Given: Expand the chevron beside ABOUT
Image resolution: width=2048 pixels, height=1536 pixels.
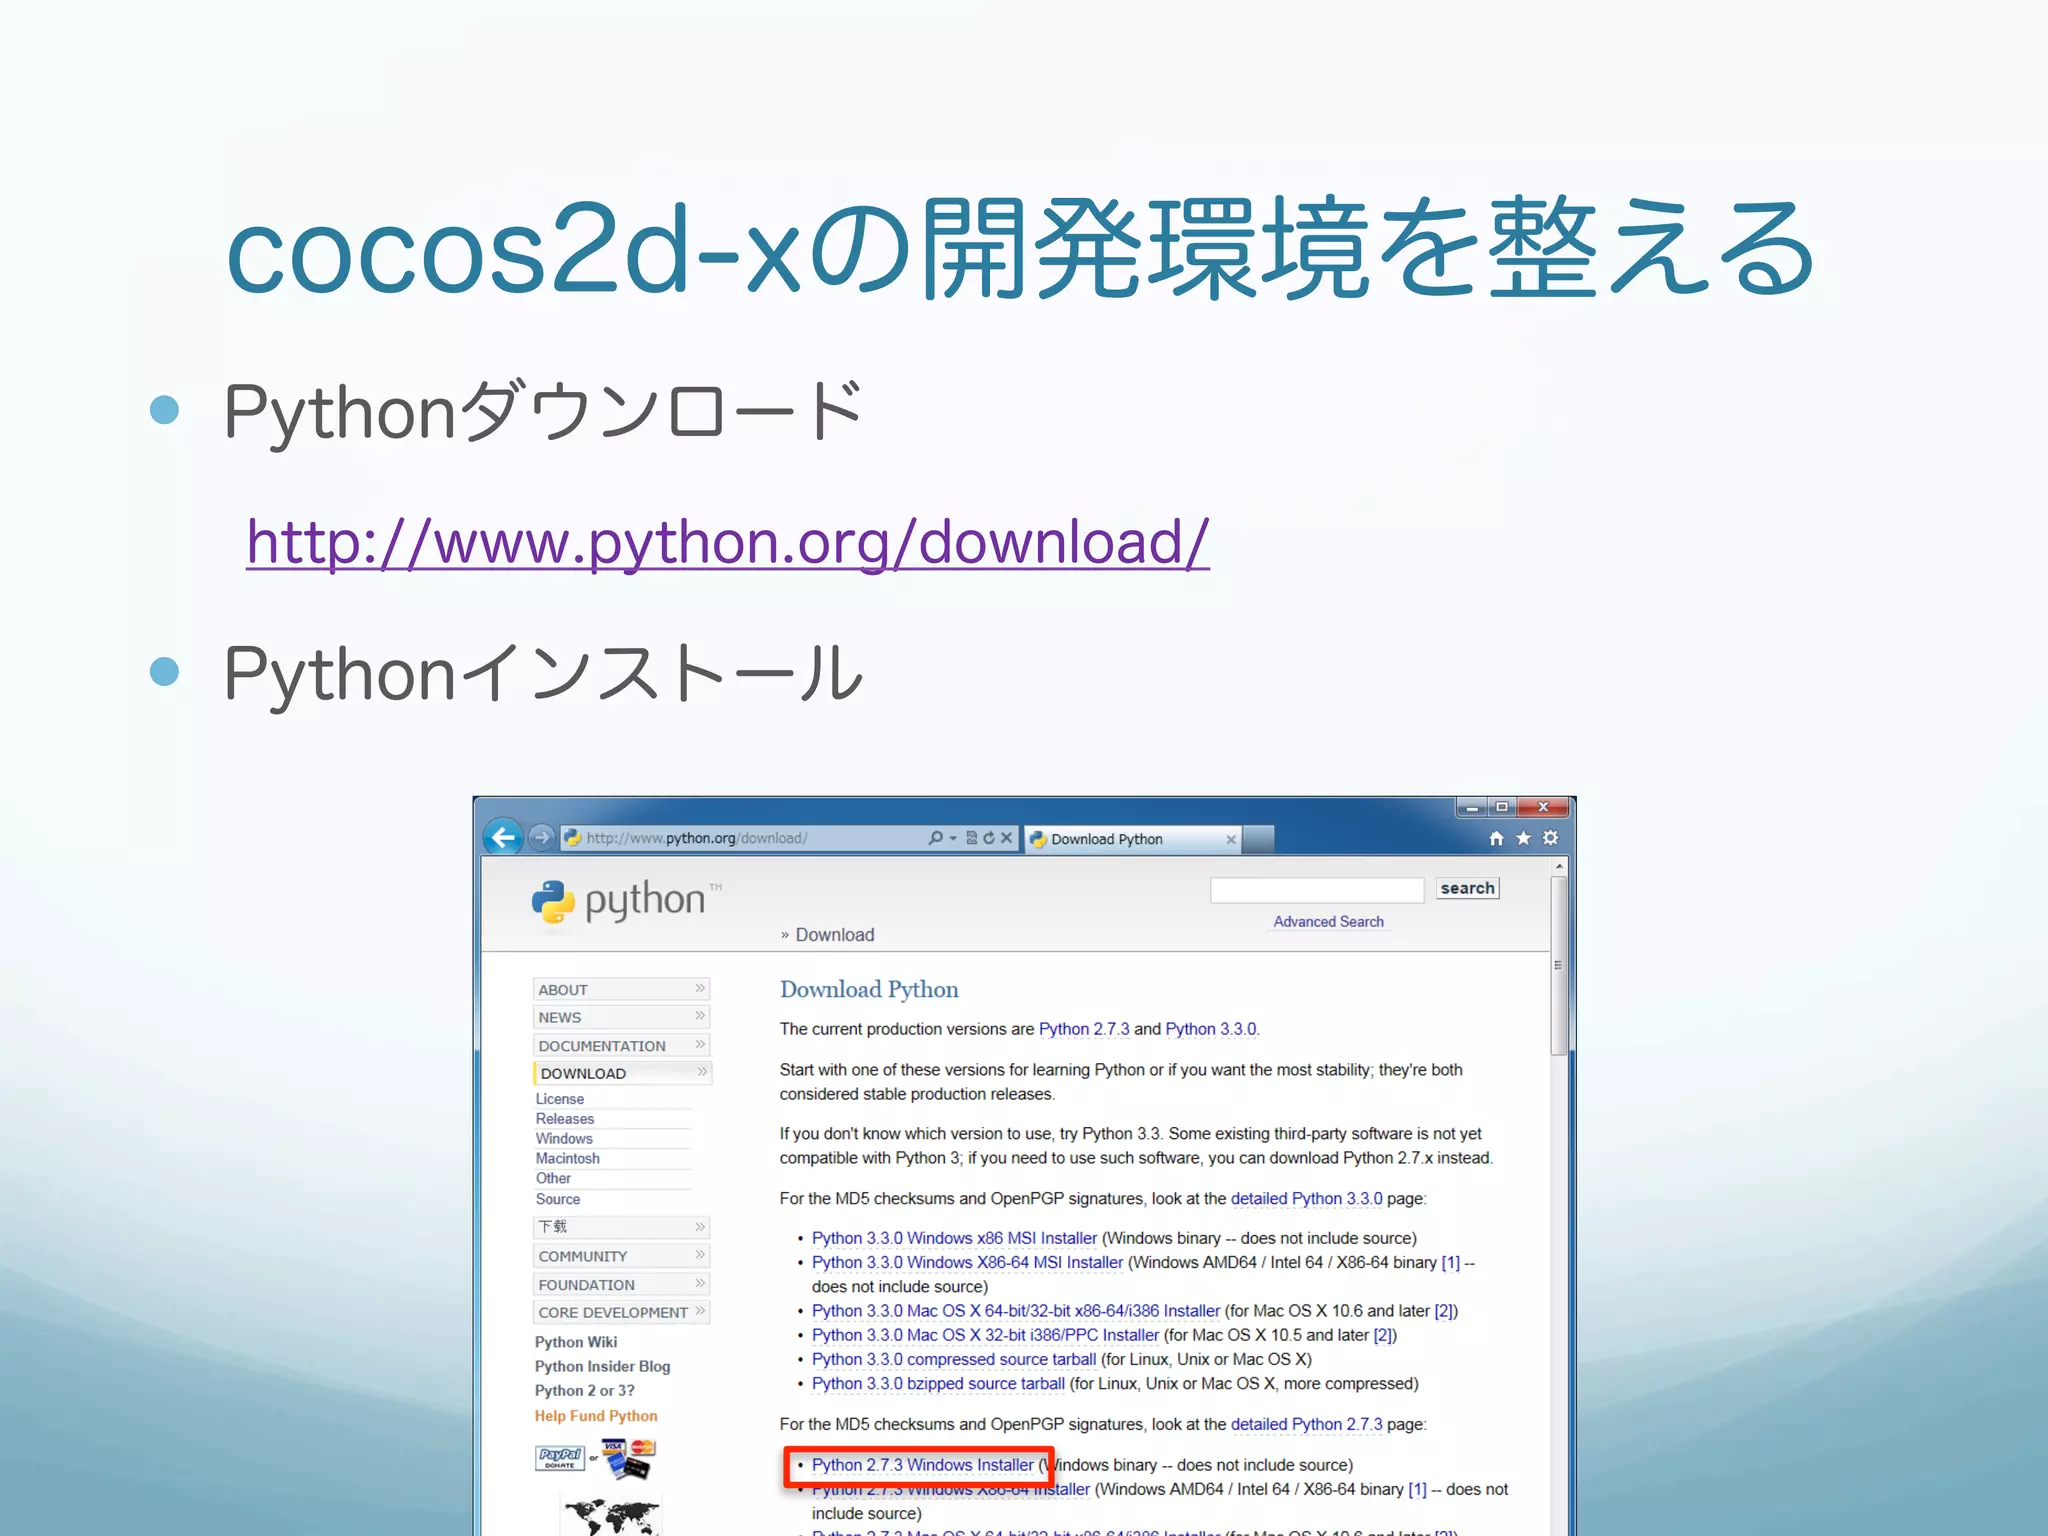Looking at the screenshot, I should click(x=700, y=988).
